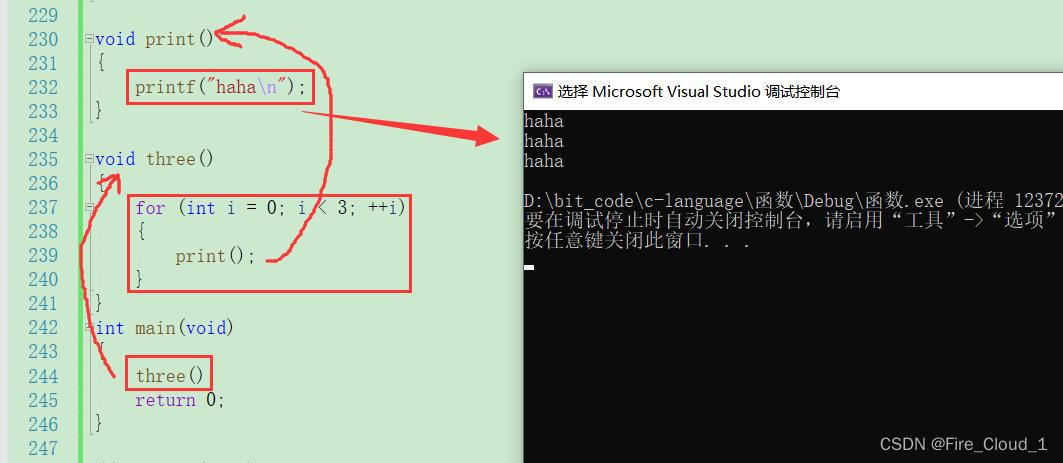Select line number 239 in the gutter
The width and height of the screenshot is (1063, 463).
point(43,256)
